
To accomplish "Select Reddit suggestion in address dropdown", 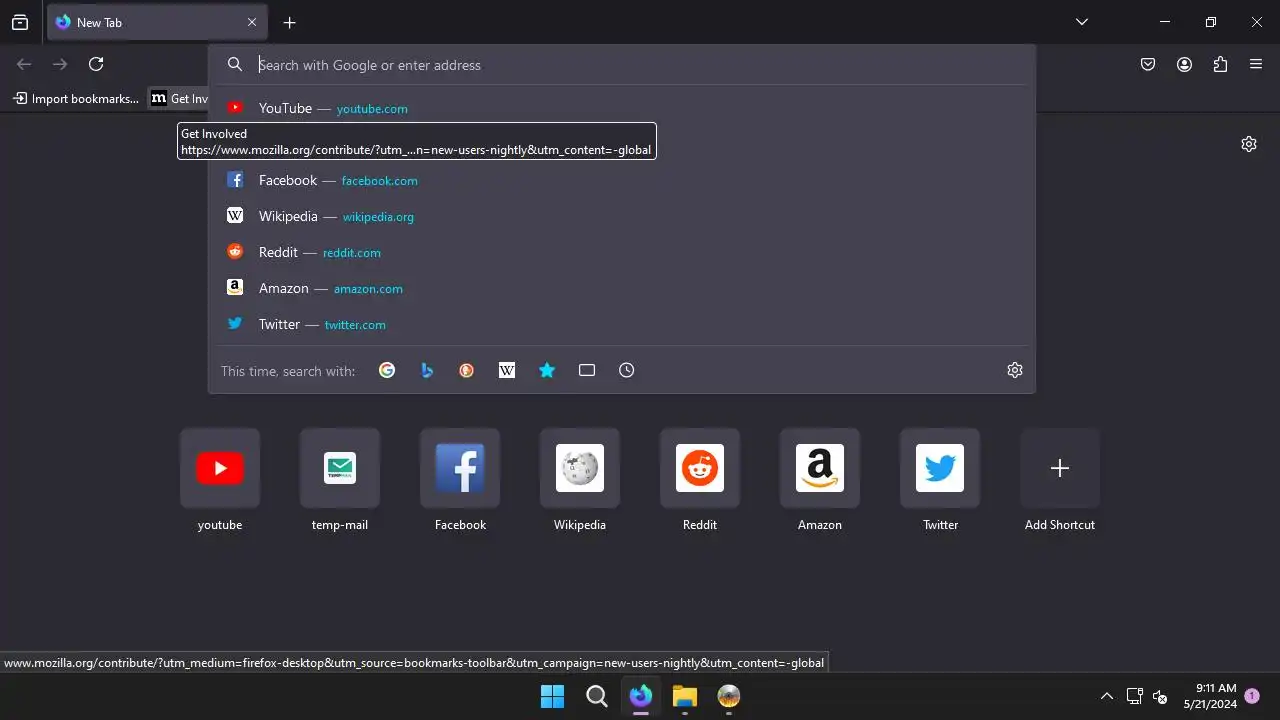I will pos(621,252).
